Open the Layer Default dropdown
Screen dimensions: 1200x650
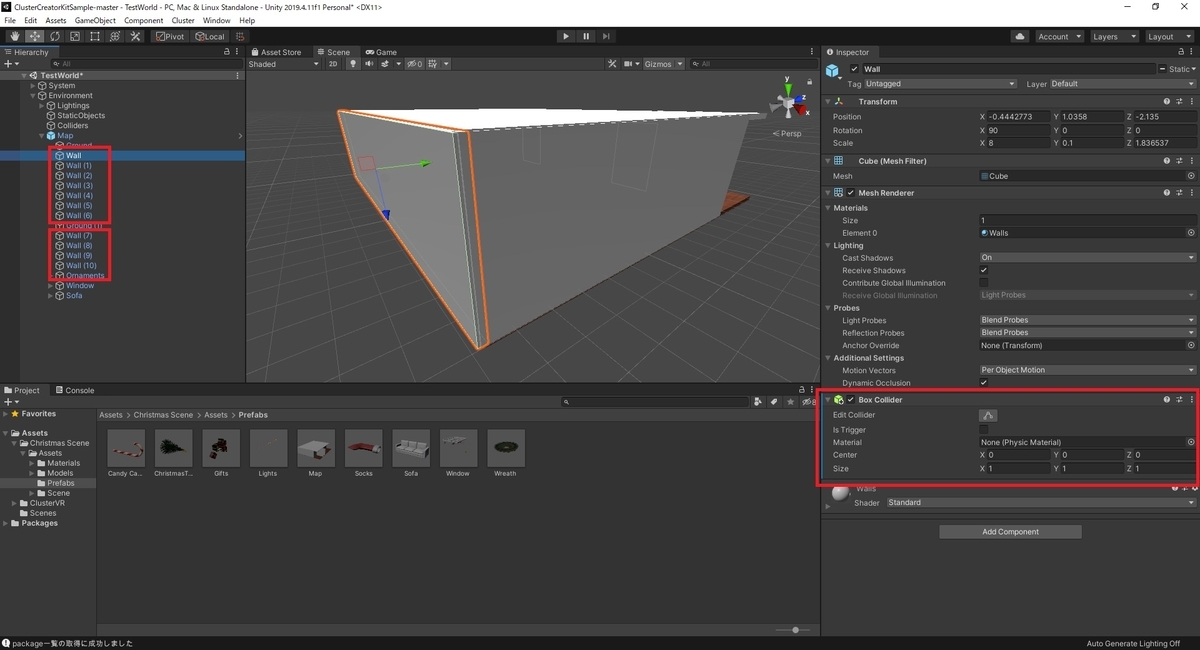(x=1122, y=84)
